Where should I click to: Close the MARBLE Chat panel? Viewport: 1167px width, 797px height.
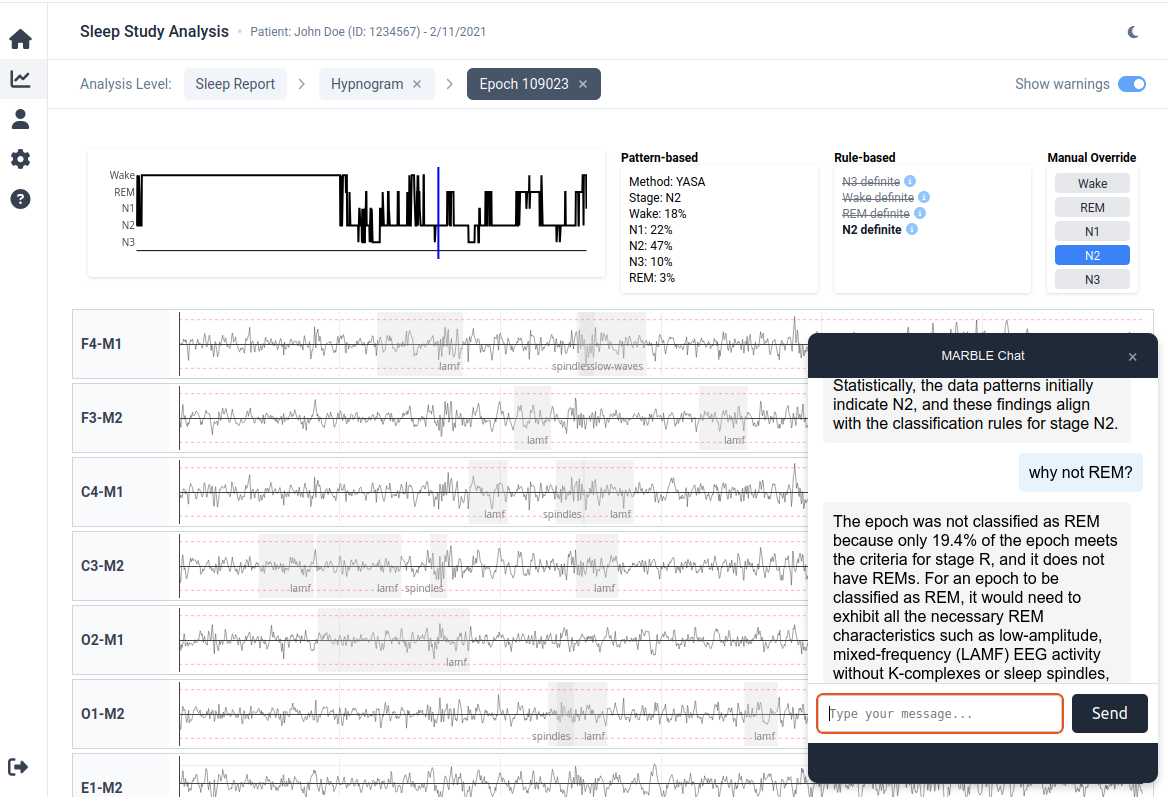click(x=1132, y=356)
